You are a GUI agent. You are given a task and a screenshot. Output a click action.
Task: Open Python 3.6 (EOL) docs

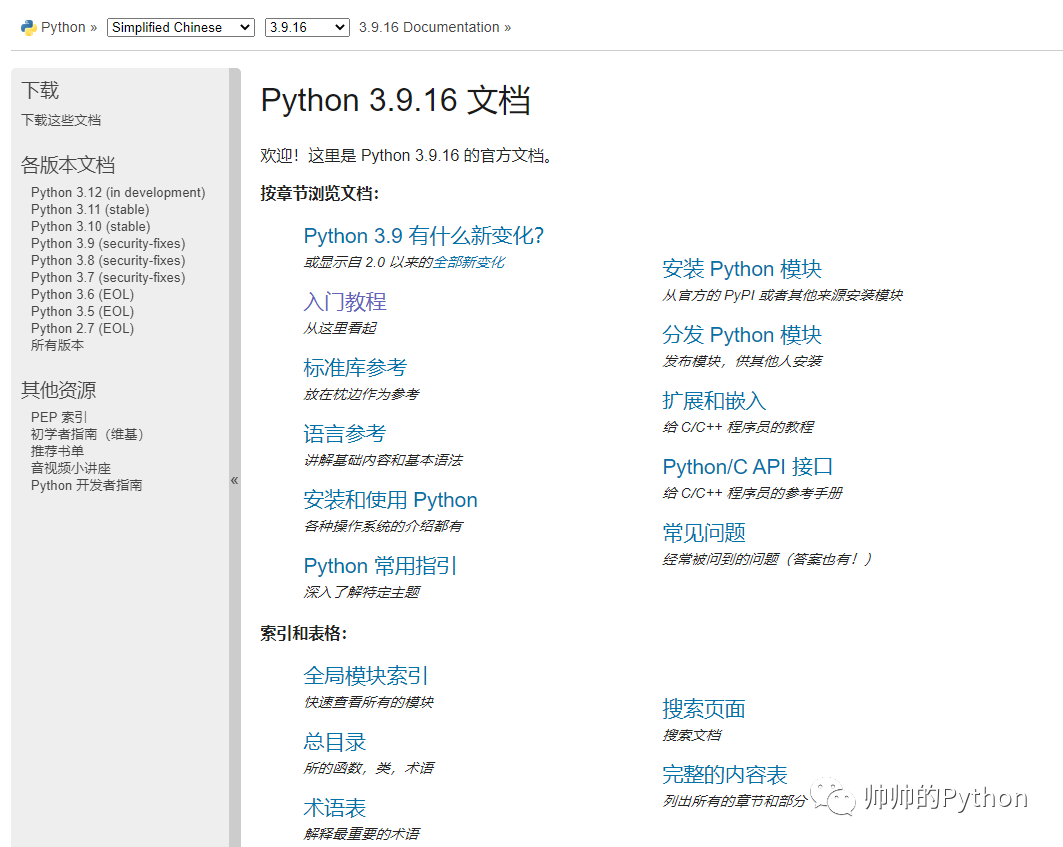pyautogui.click(x=82, y=294)
